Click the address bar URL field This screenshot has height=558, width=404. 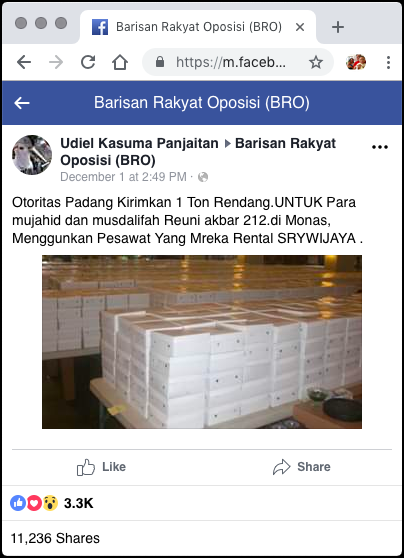click(x=231, y=63)
